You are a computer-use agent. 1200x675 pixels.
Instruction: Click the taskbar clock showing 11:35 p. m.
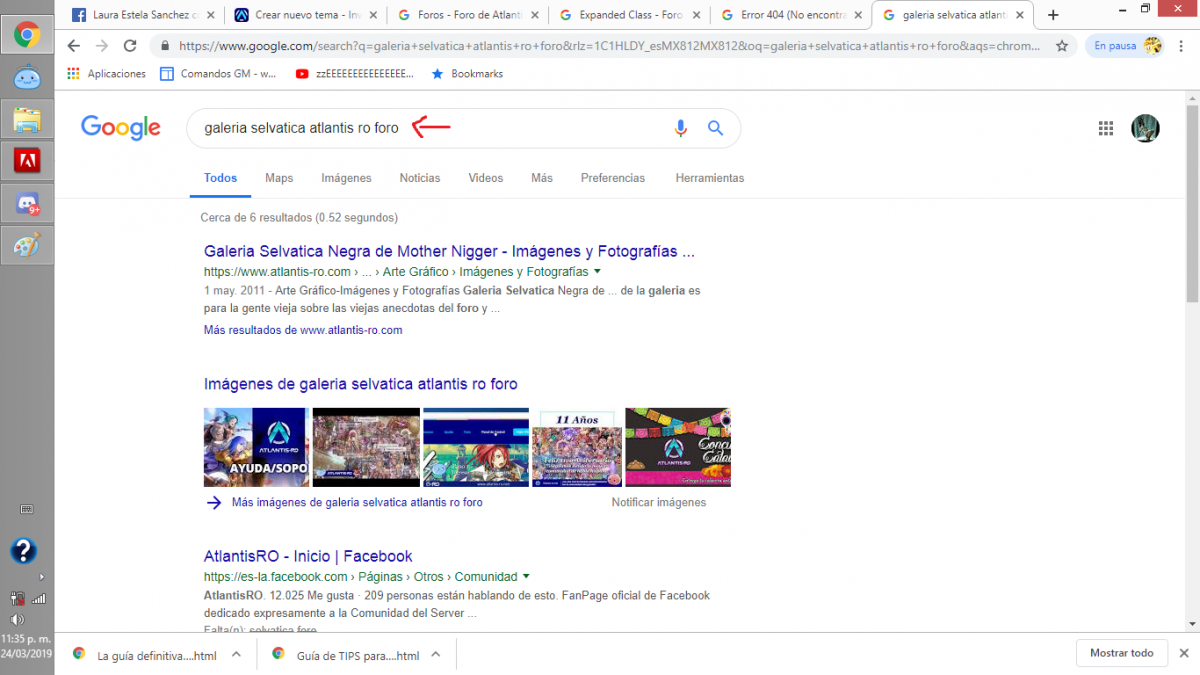coord(24,641)
